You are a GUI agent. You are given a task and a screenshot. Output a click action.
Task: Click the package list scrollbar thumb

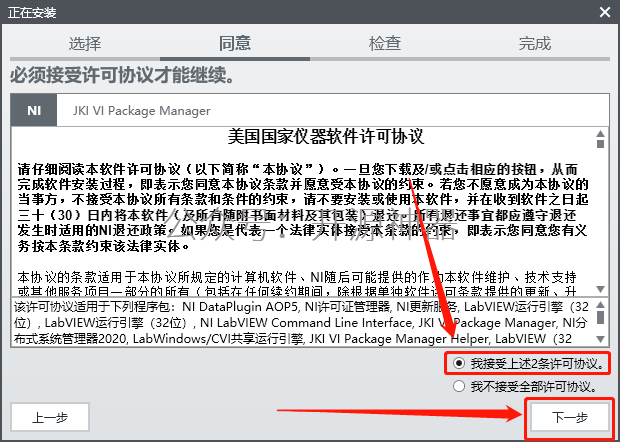coord(600,317)
